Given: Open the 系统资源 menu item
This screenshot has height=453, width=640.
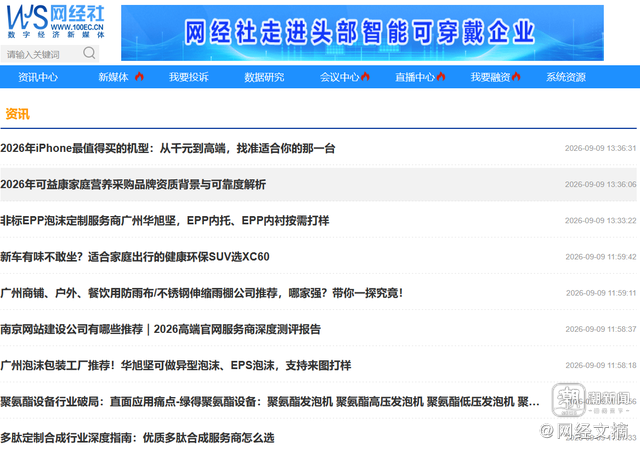Looking at the screenshot, I should click(x=566, y=77).
